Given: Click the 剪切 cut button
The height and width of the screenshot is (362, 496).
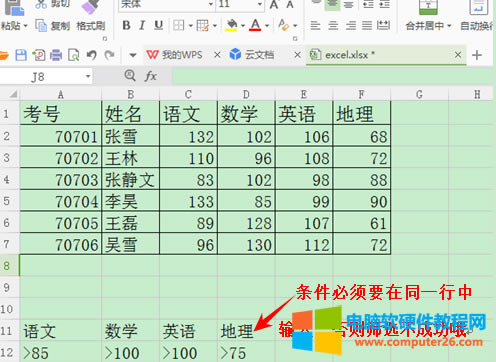Looking at the screenshot, I should coord(53,4).
